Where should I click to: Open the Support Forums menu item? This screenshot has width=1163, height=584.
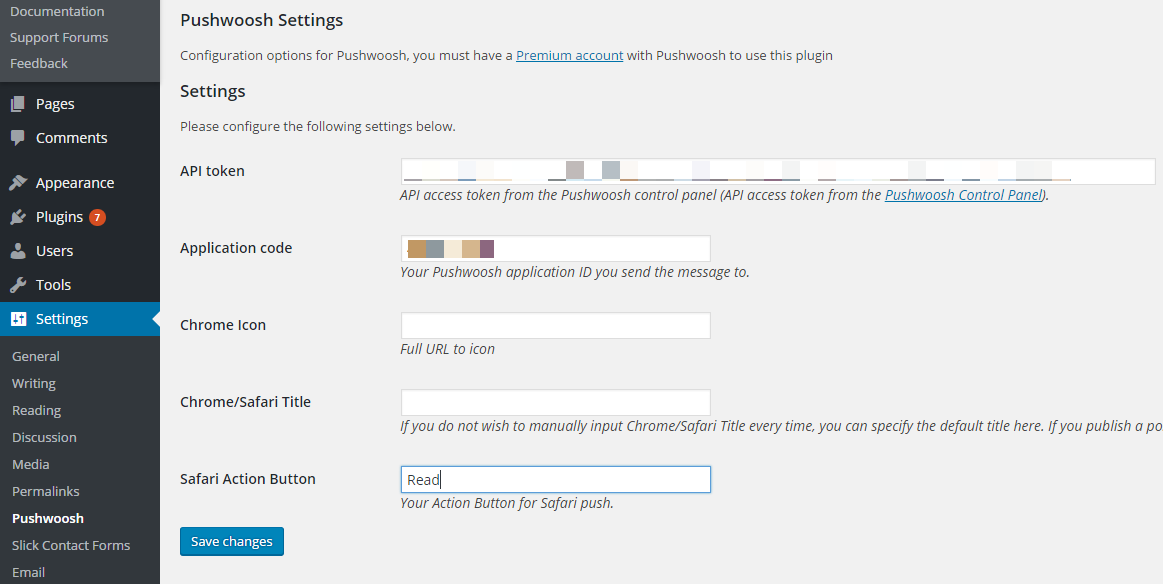coord(59,37)
